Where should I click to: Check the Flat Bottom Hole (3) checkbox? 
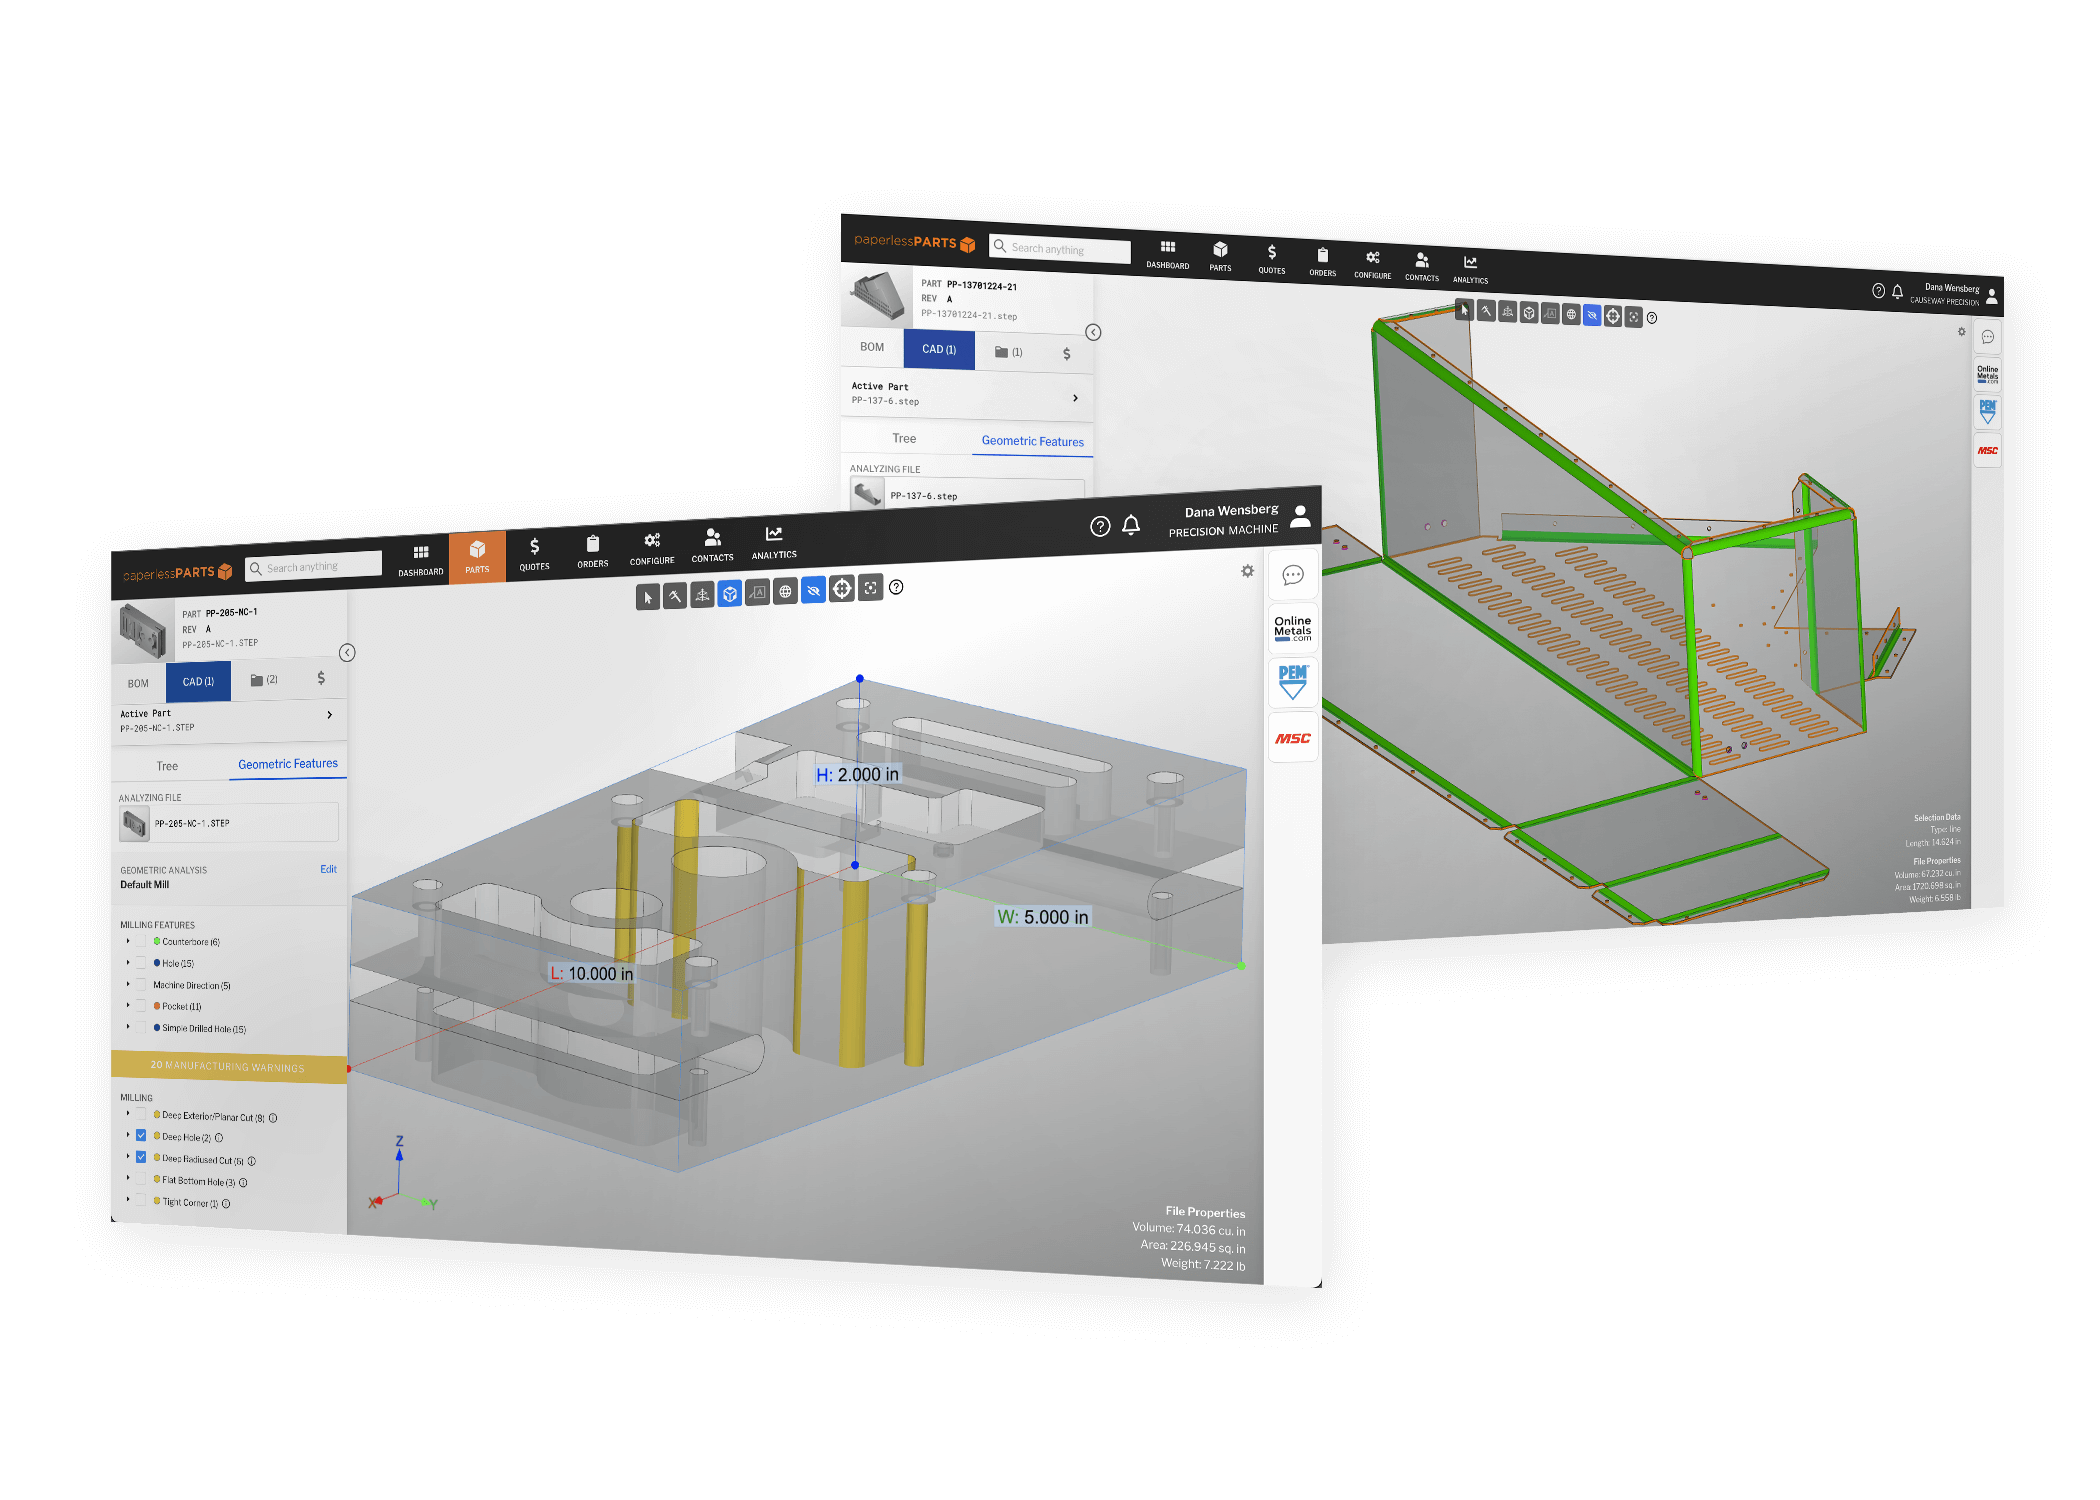[x=141, y=1178]
